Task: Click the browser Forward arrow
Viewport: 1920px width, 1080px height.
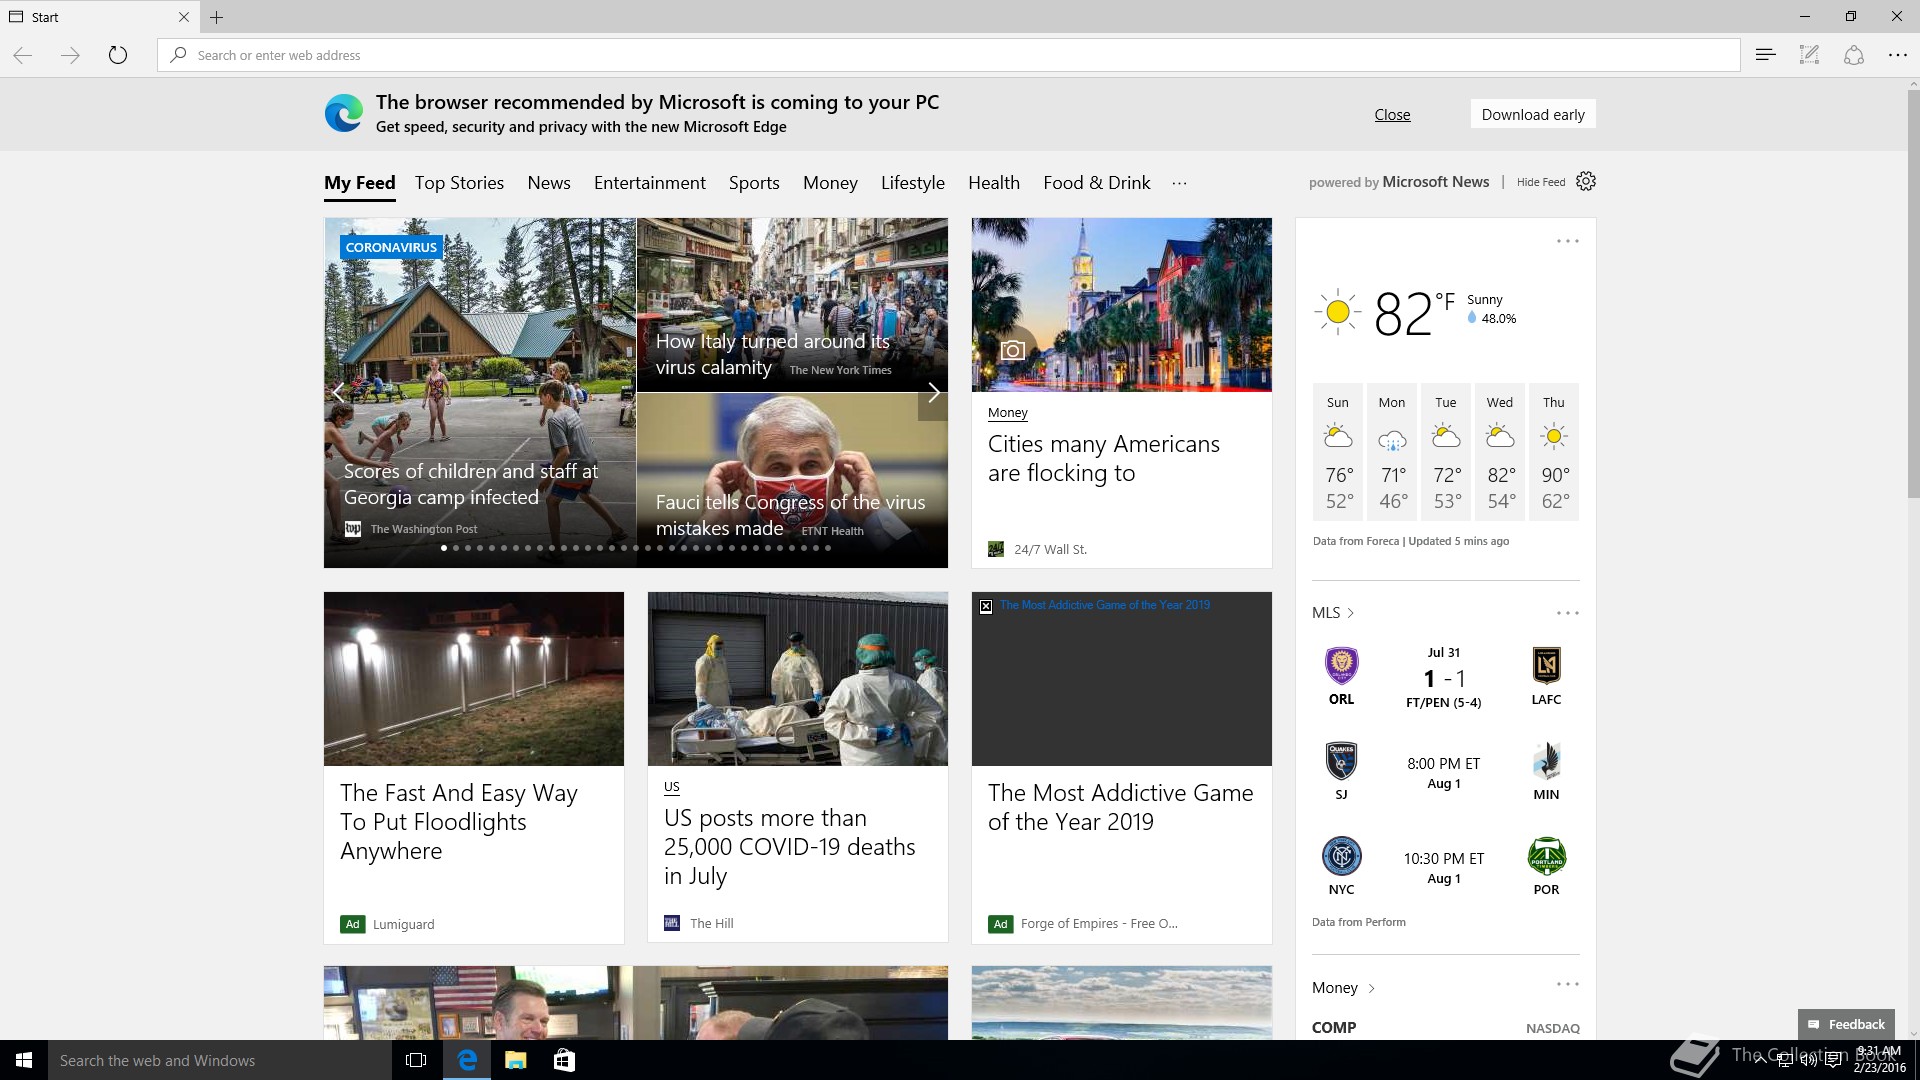Action: pos(70,55)
